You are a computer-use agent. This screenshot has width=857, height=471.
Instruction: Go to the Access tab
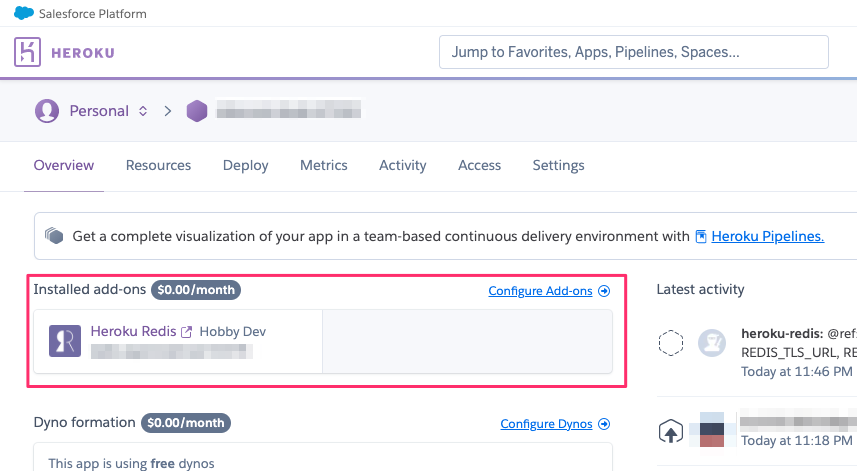(x=479, y=165)
